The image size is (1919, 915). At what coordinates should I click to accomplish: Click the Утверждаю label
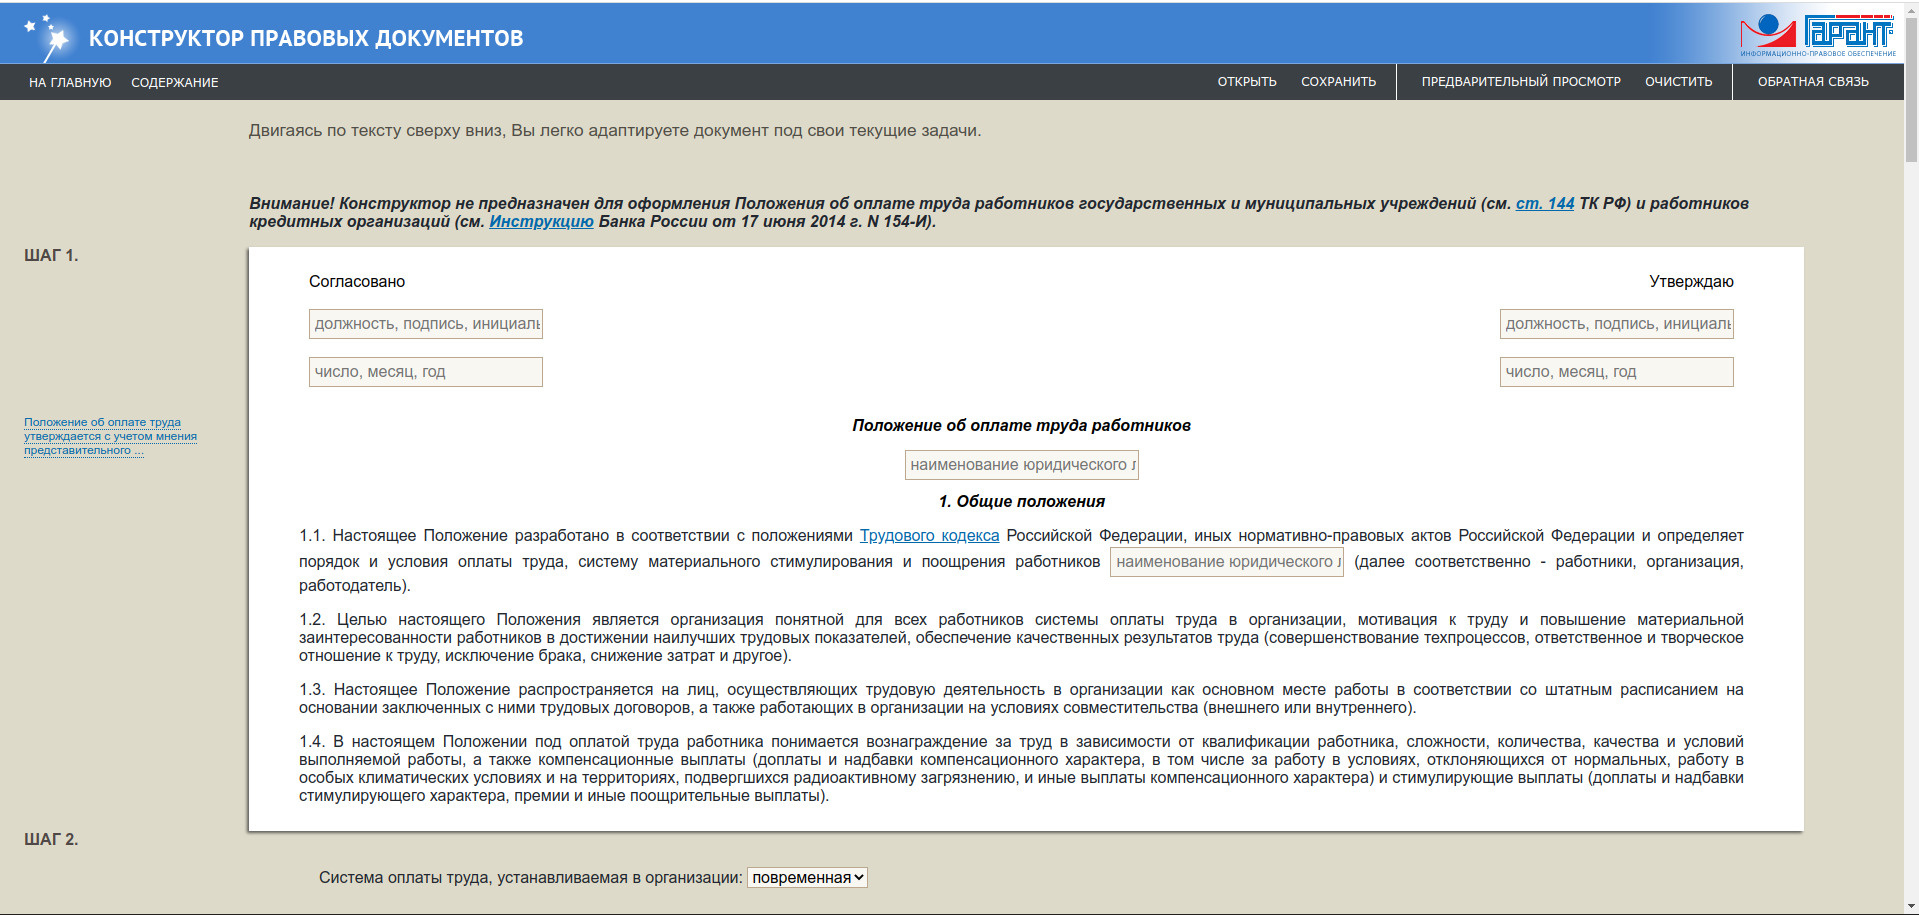coord(1691,281)
